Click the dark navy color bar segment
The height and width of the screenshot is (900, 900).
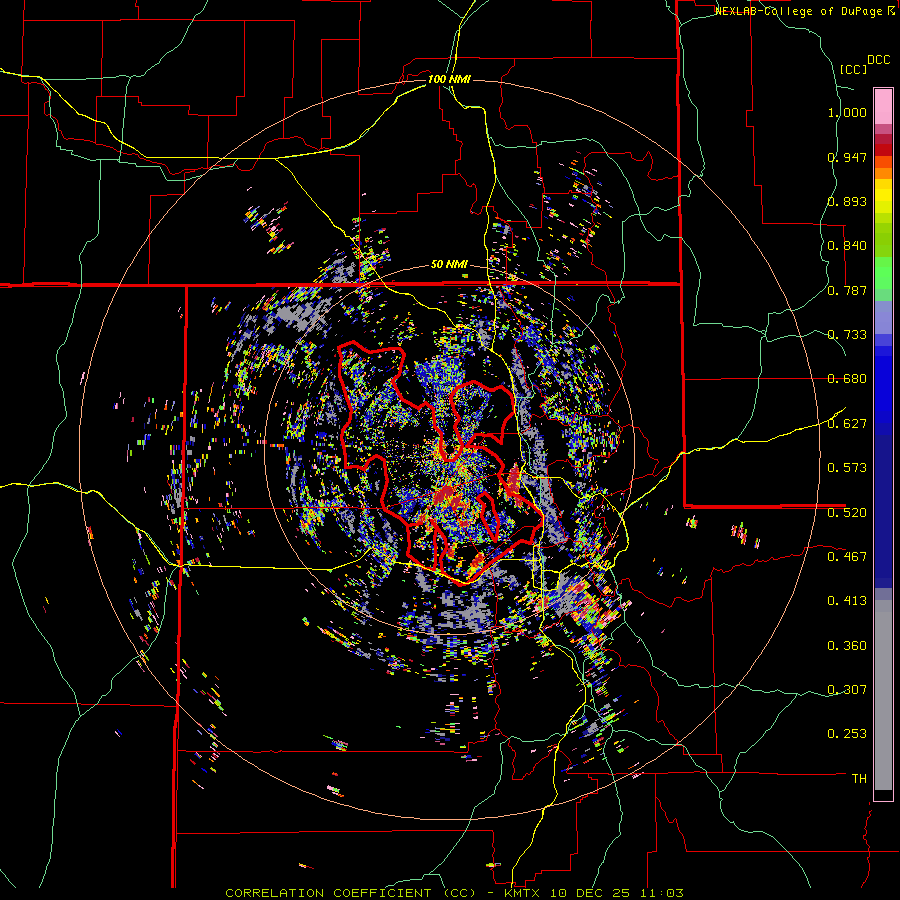pyautogui.click(x=883, y=511)
